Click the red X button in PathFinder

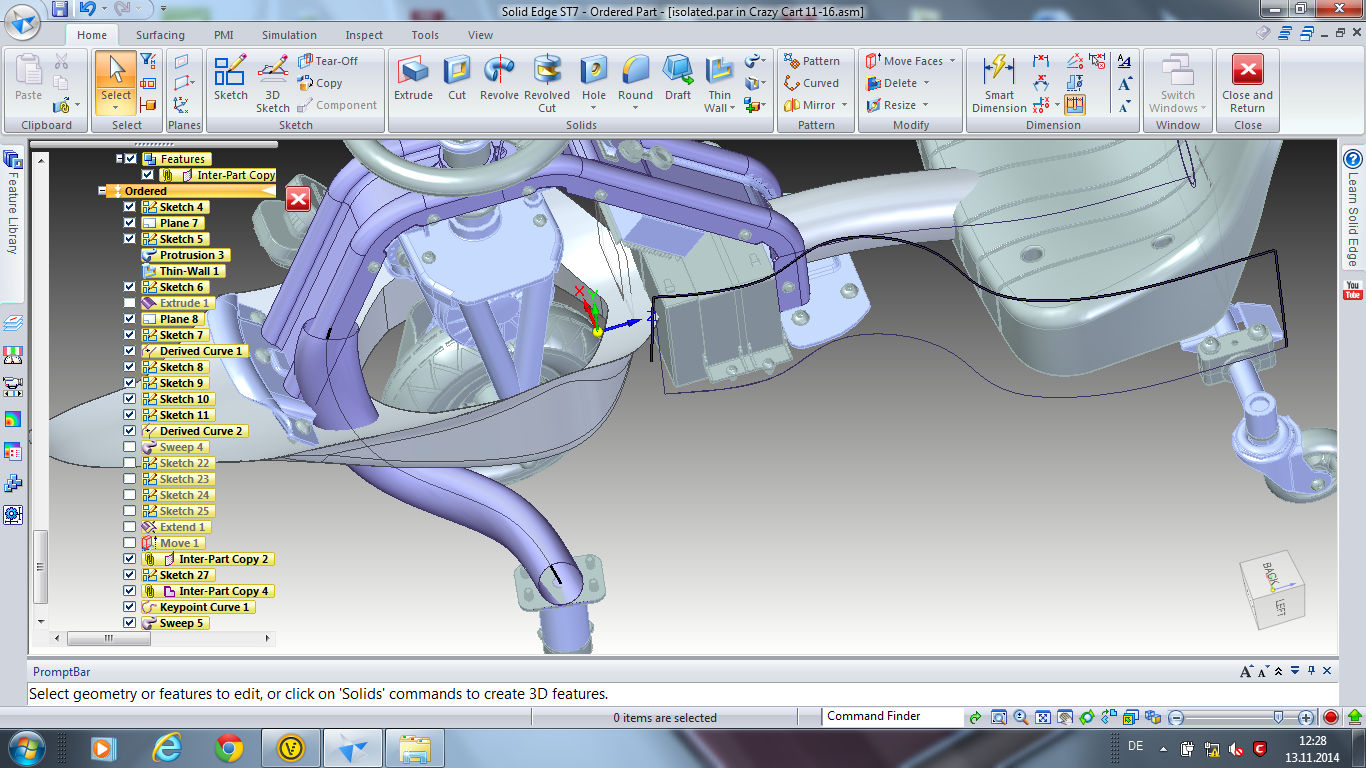[x=298, y=199]
